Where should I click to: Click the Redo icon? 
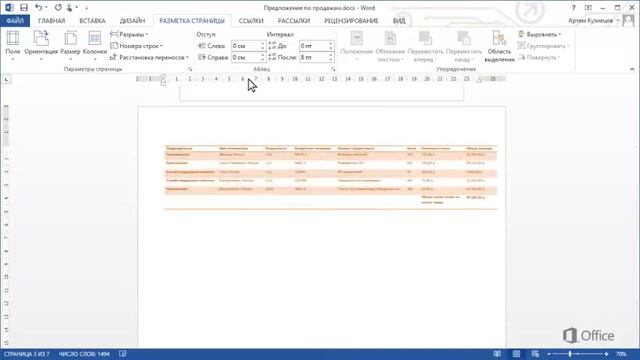point(58,7)
